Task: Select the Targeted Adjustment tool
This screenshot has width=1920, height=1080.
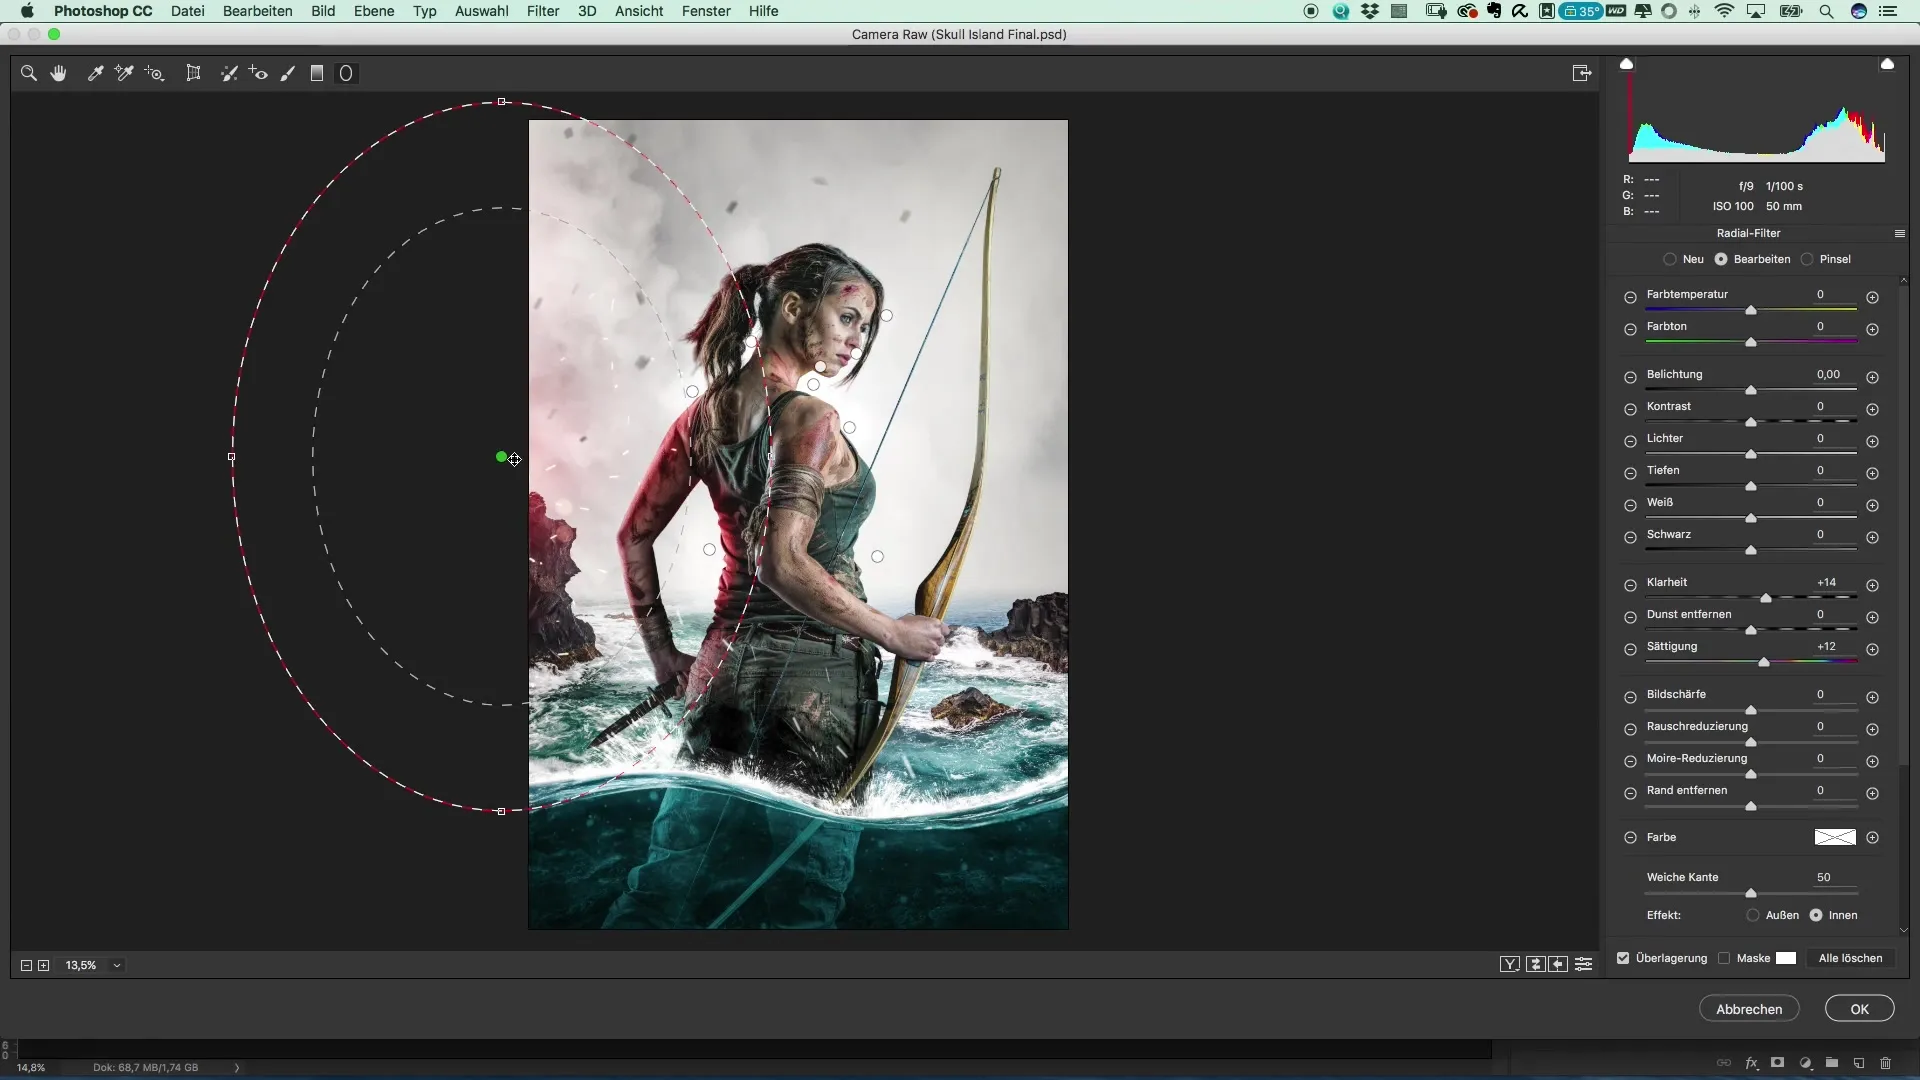Action: [155, 73]
